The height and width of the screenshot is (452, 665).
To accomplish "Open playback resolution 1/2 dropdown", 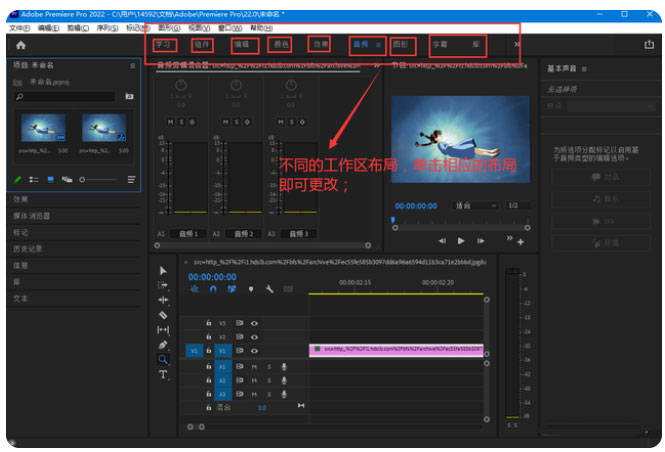I will pyautogui.click(x=518, y=206).
